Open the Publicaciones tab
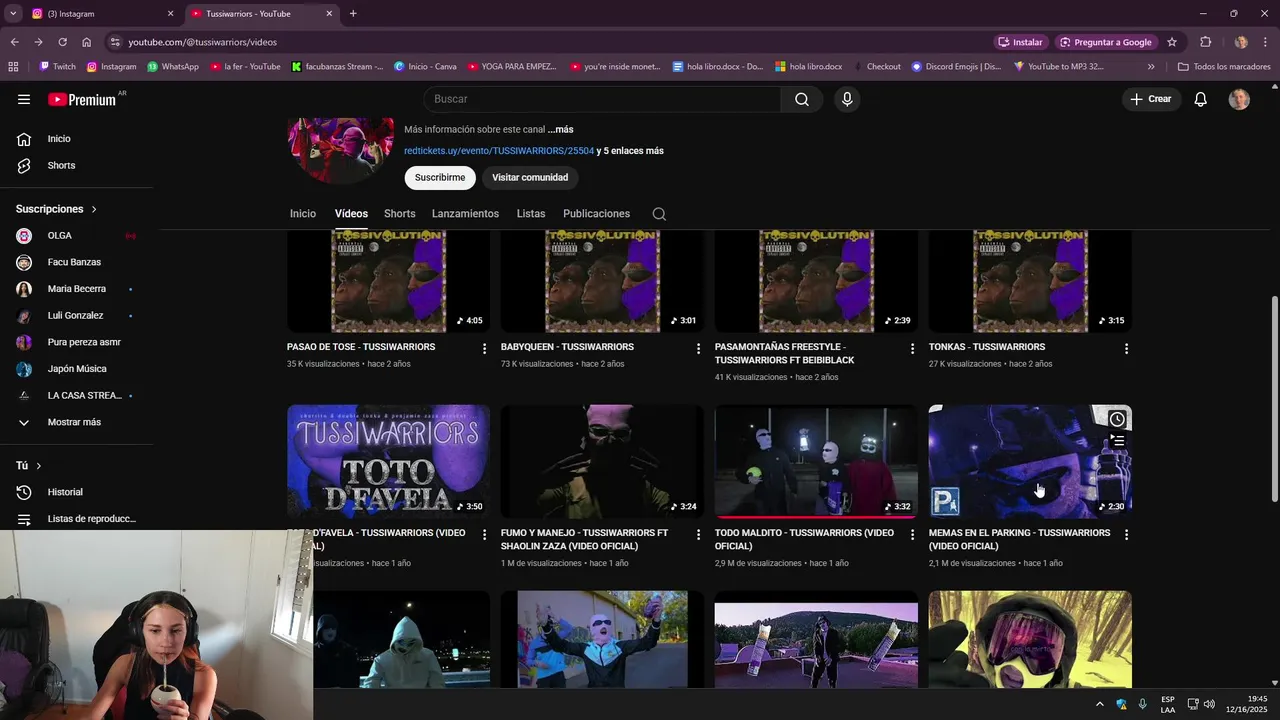 [596, 214]
